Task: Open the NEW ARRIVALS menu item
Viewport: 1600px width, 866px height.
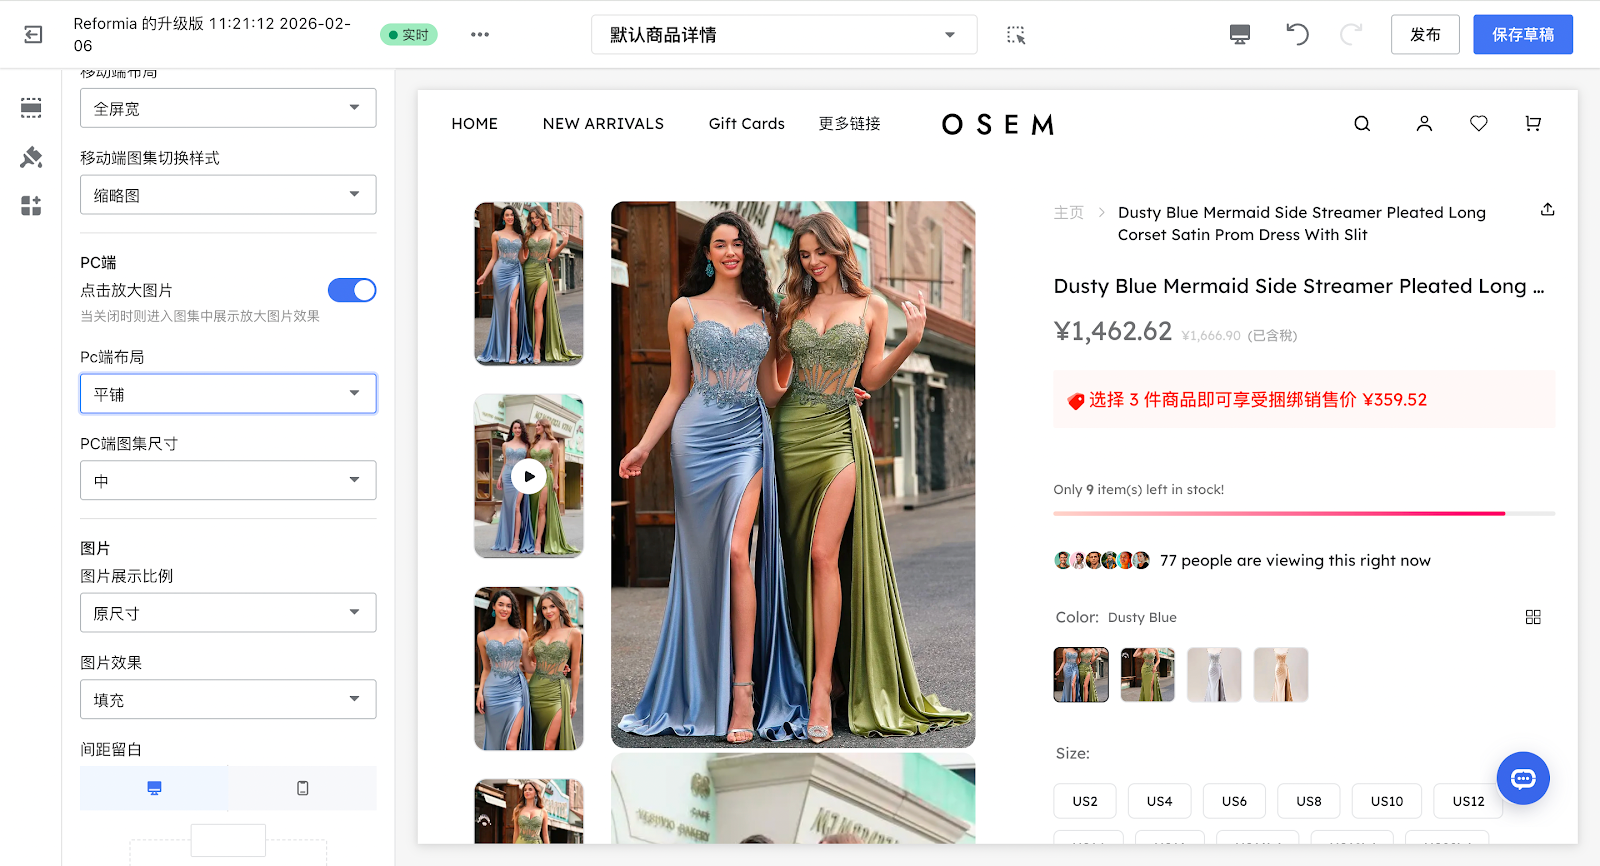Action: 603,124
